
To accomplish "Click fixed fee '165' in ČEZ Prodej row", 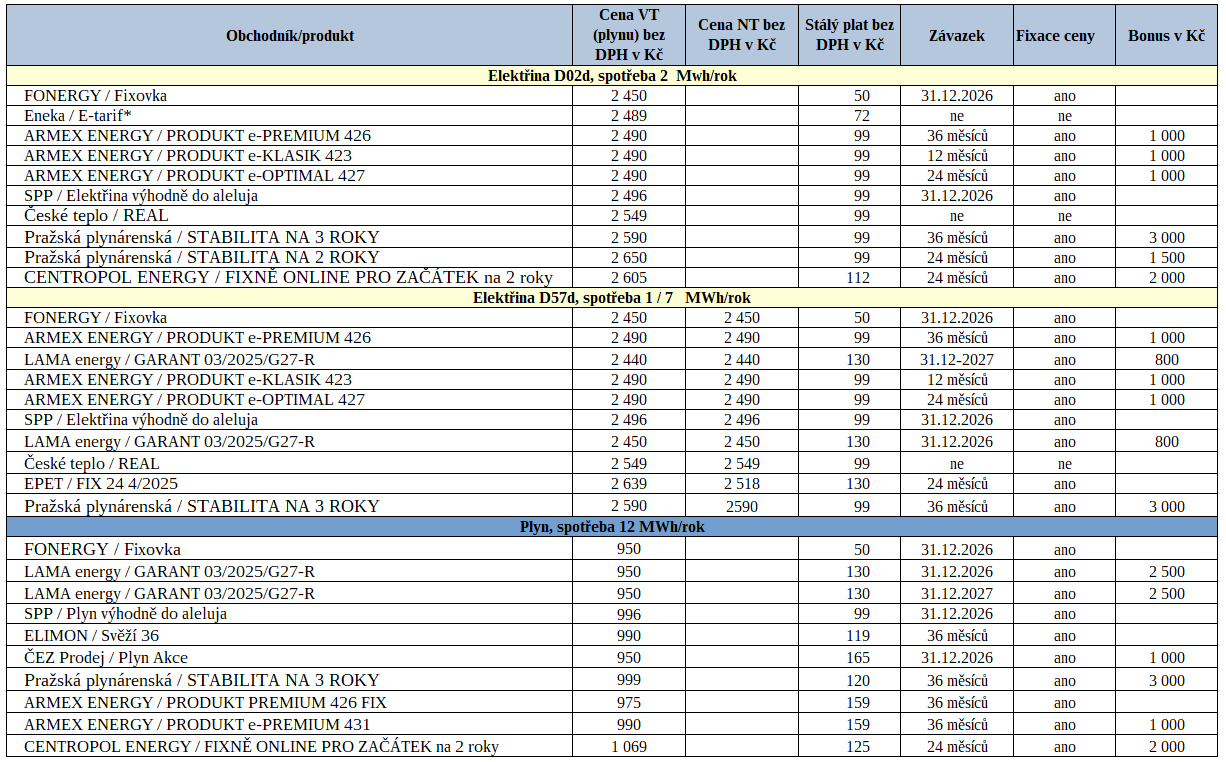I will (x=858, y=658).
